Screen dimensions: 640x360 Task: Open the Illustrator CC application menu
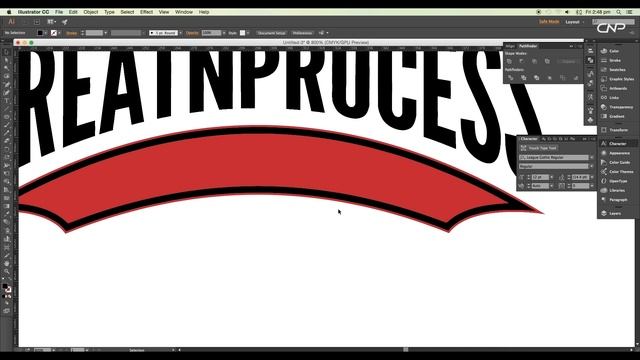pos(33,12)
